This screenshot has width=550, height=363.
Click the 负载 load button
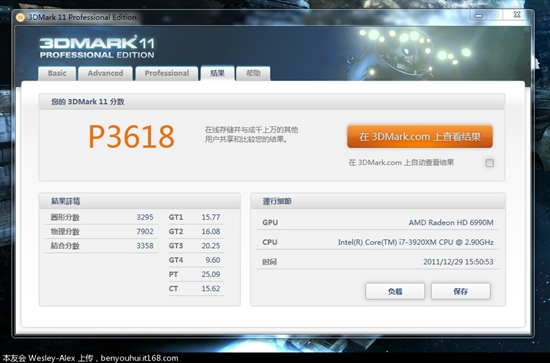click(395, 291)
